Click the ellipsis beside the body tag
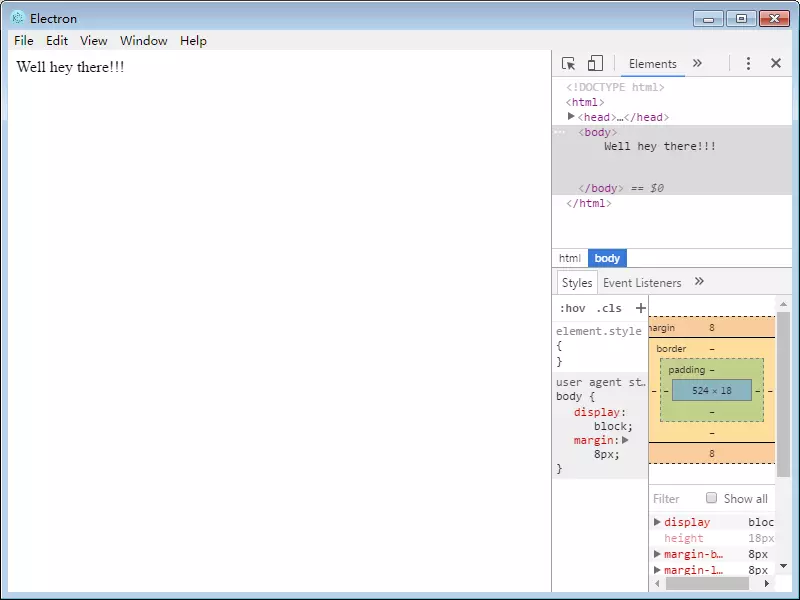 point(559,132)
